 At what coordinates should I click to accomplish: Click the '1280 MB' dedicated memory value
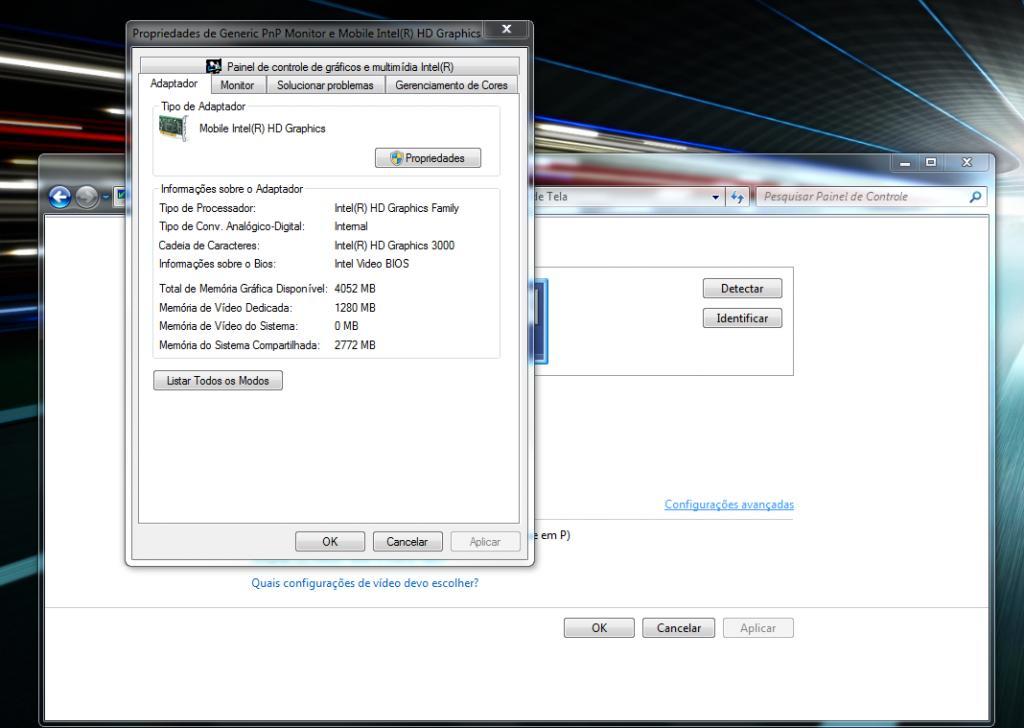[355, 308]
